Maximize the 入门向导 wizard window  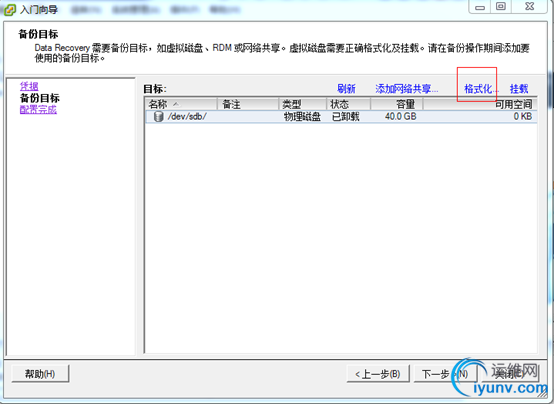tap(501, 7)
